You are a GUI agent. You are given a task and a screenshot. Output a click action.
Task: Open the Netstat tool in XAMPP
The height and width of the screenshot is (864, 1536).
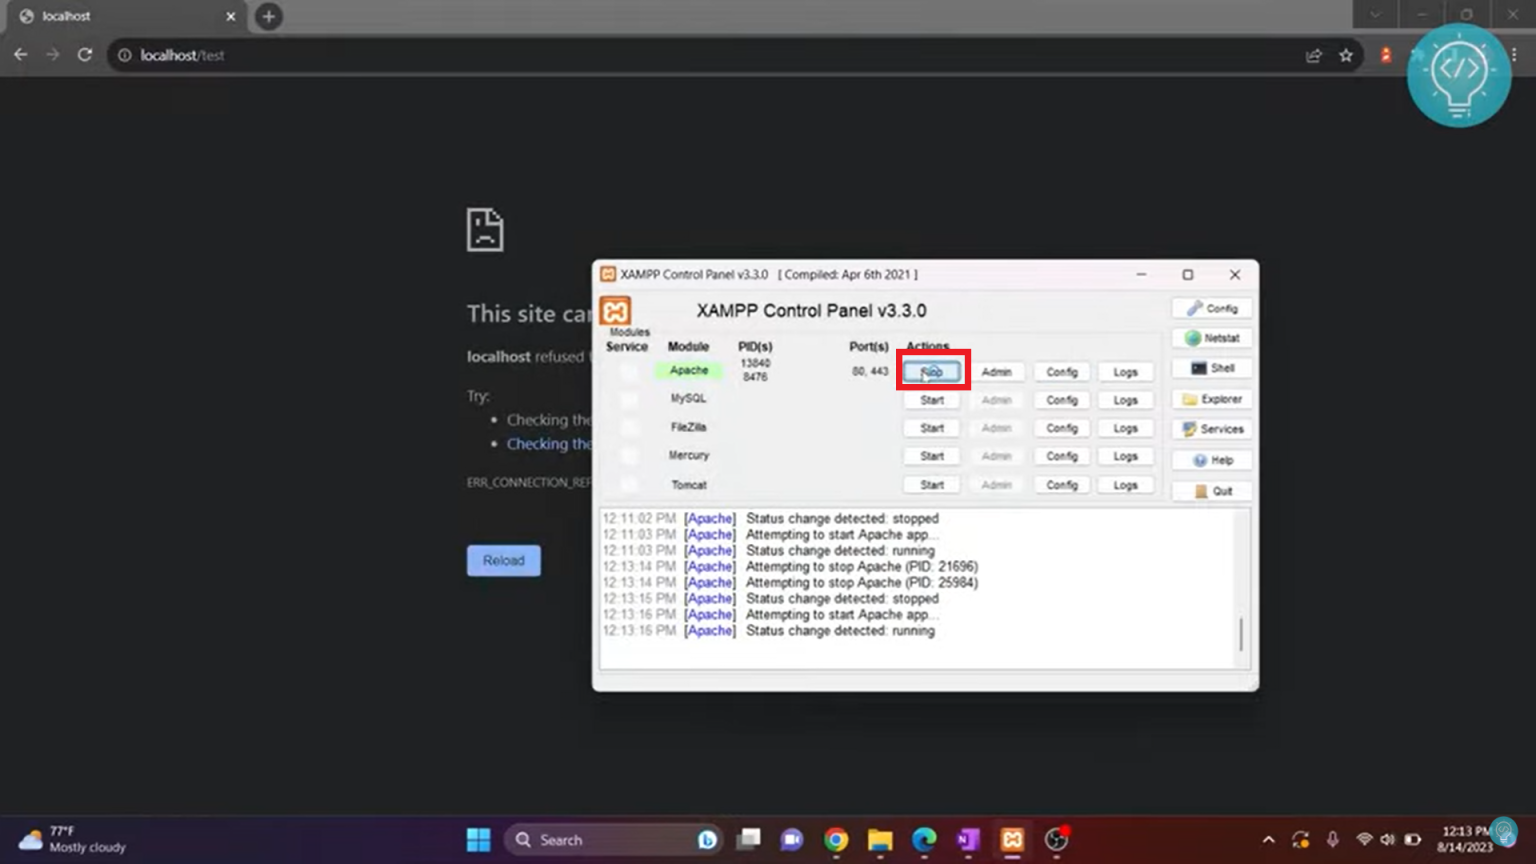[1210, 338]
